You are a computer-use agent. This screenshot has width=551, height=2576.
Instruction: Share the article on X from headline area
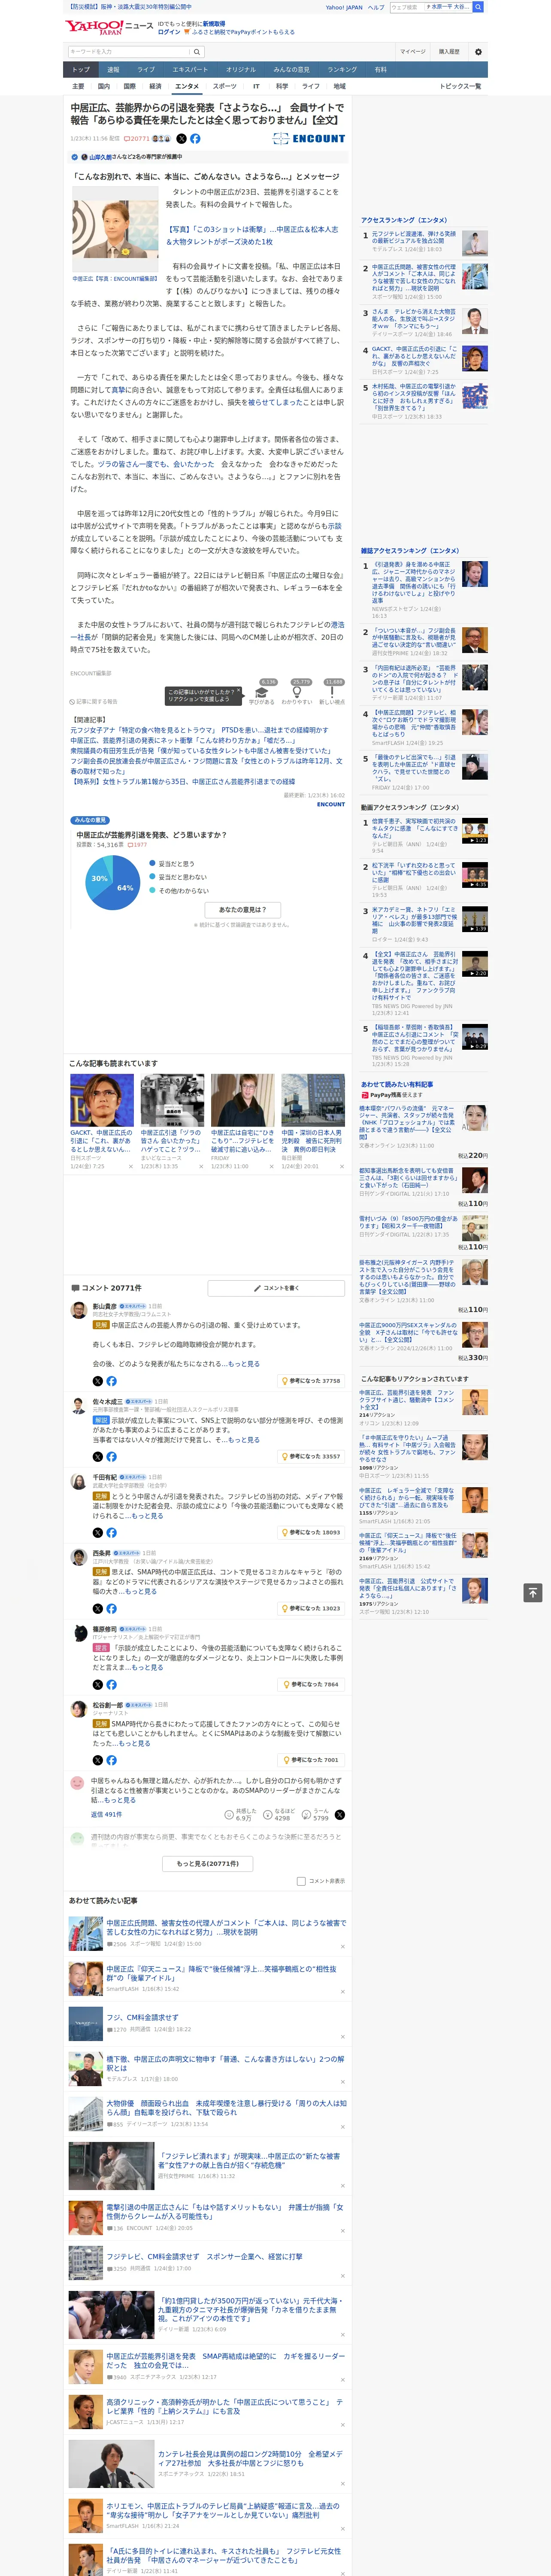coord(181,139)
